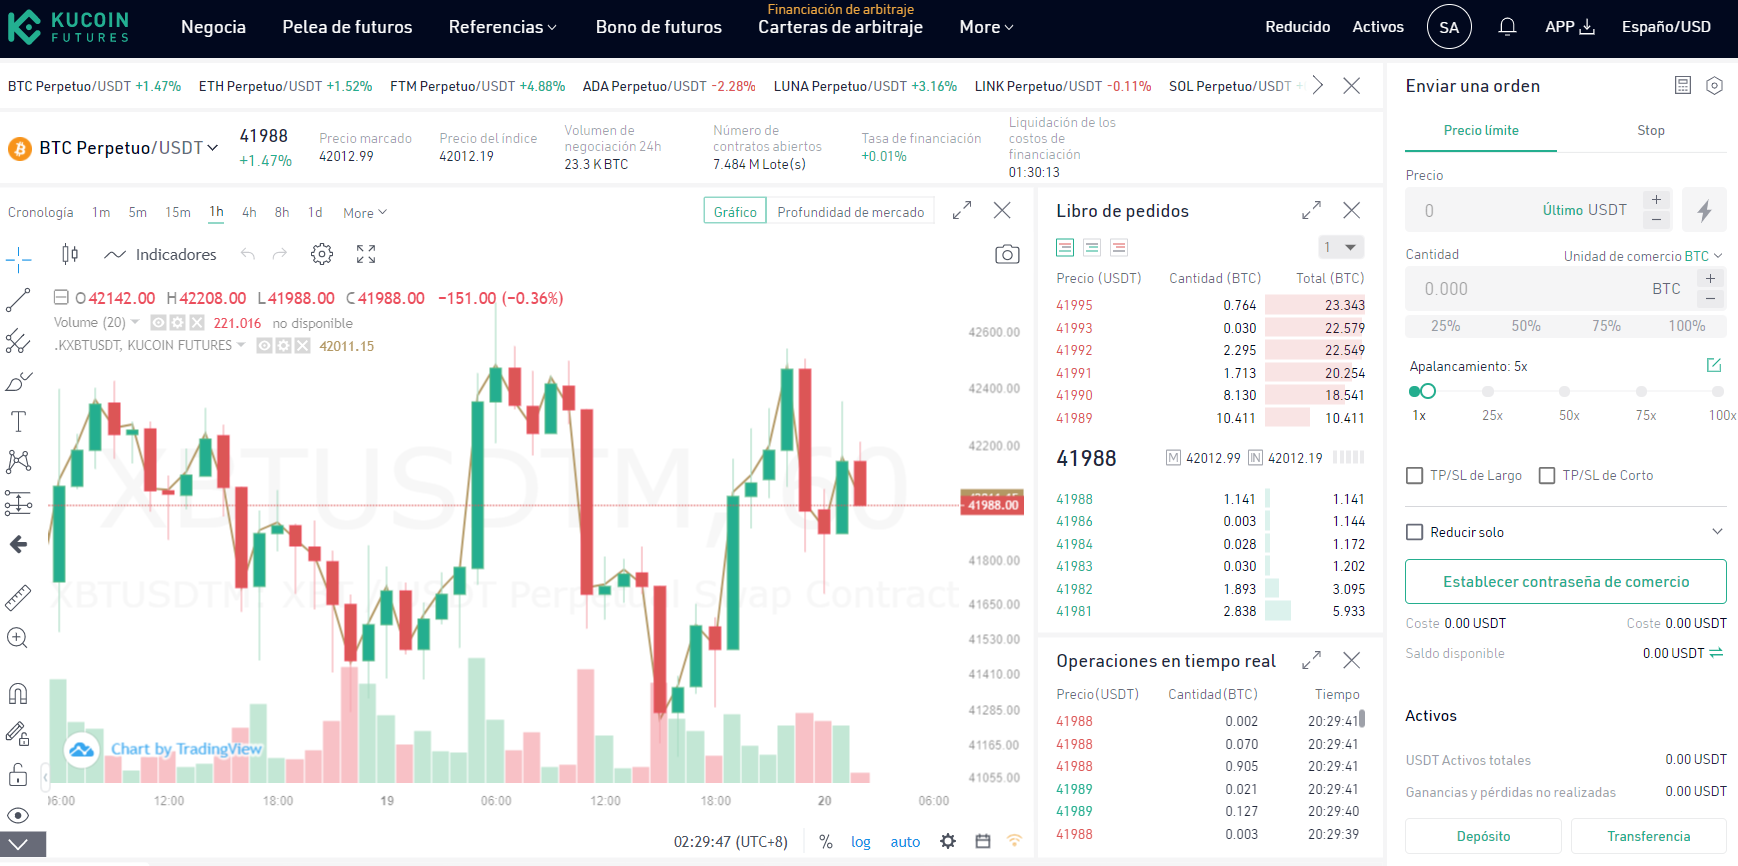Toggle lock all drawing tools
The width and height of the screenshot is (1738, 866).
(x=18, y=775)
